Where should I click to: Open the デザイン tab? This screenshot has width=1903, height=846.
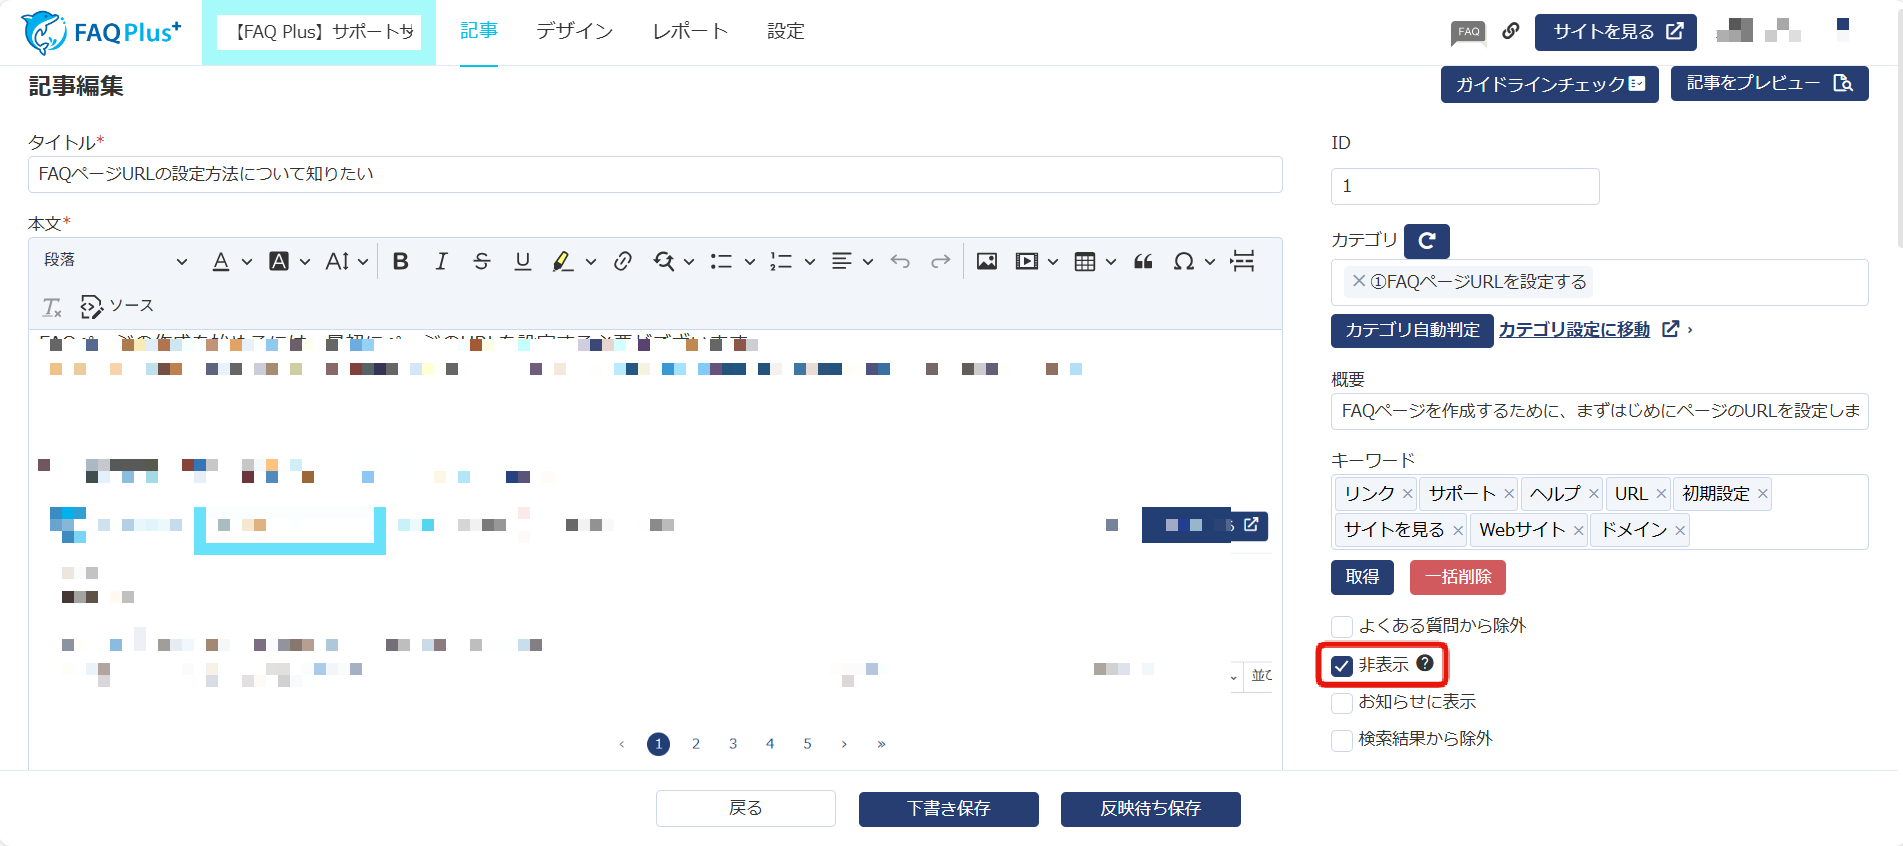(574, 31)
